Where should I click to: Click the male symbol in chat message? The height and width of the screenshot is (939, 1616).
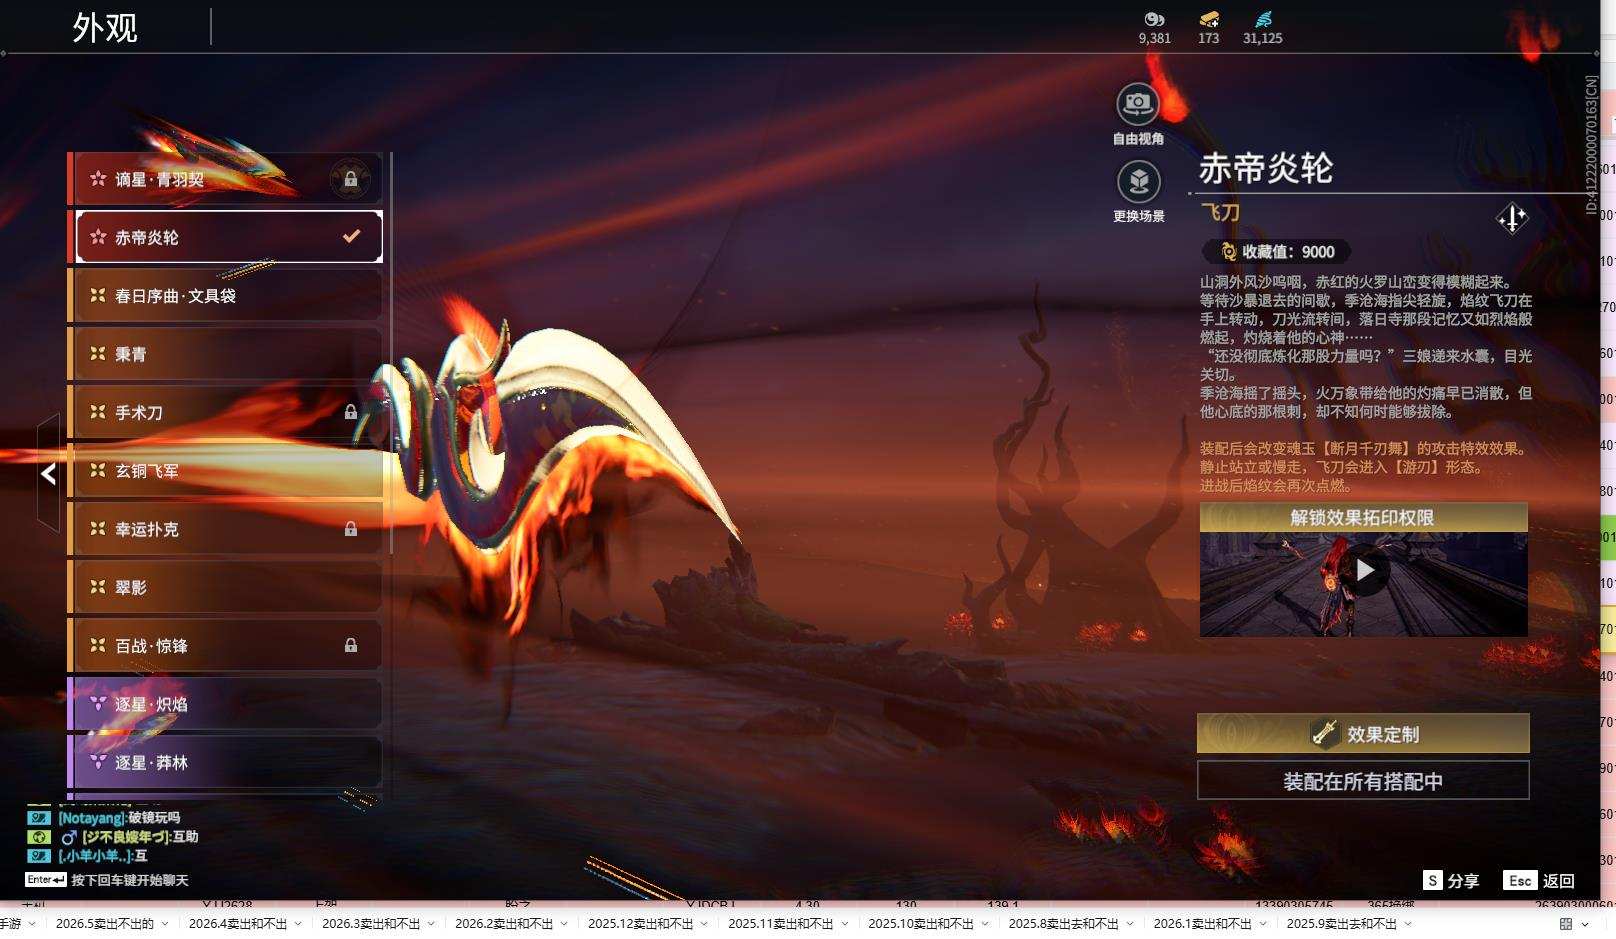(68, 837)
